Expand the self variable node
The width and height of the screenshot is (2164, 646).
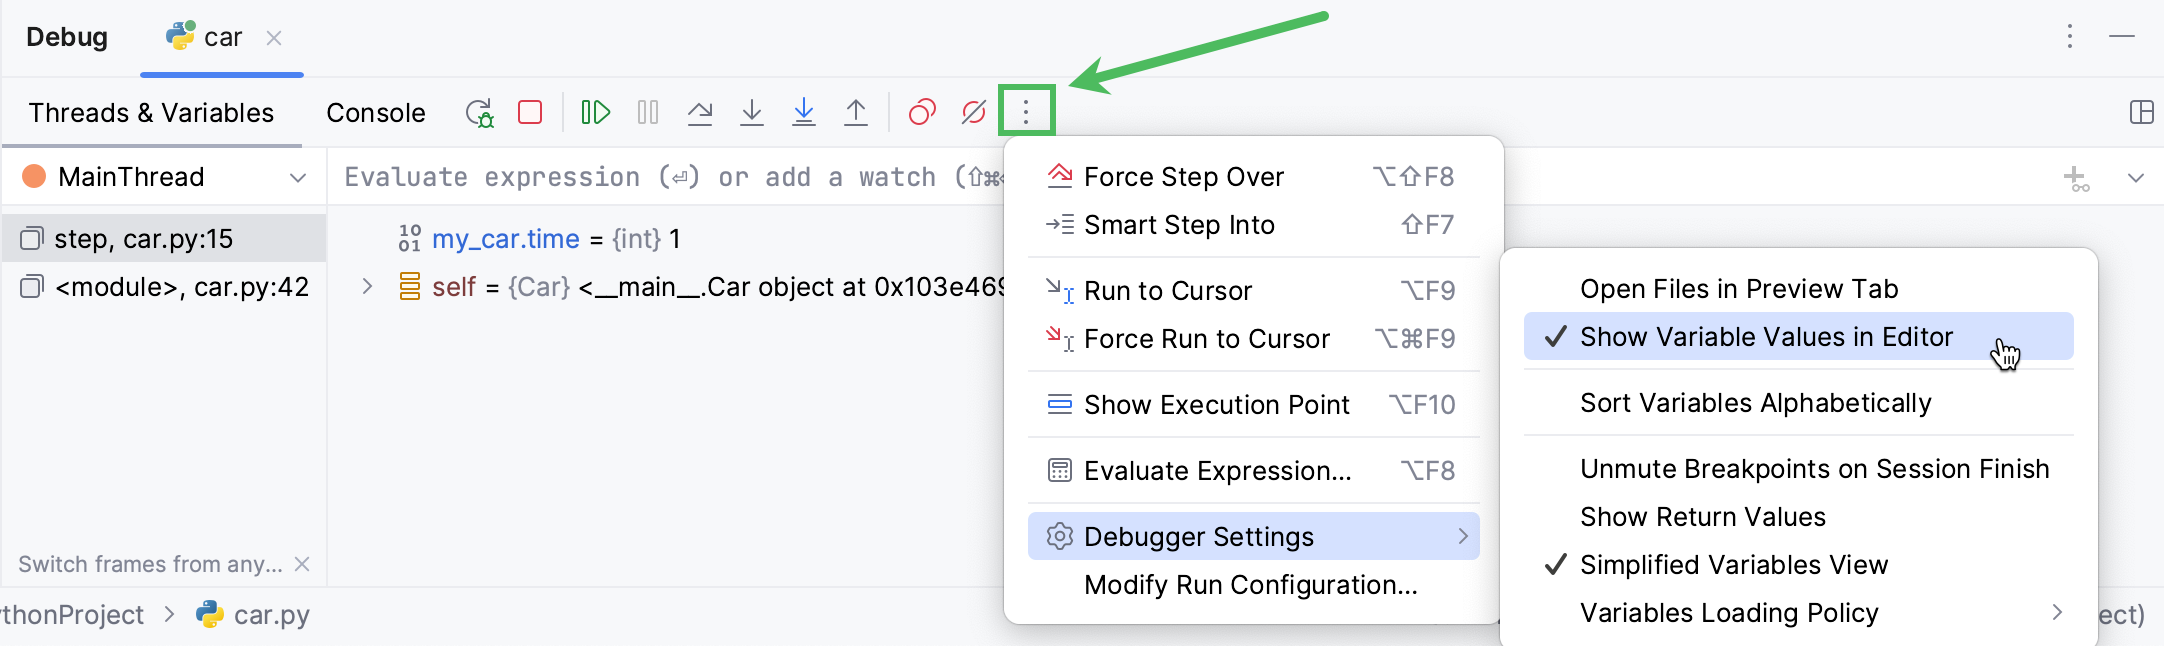[x=367, y=287]
